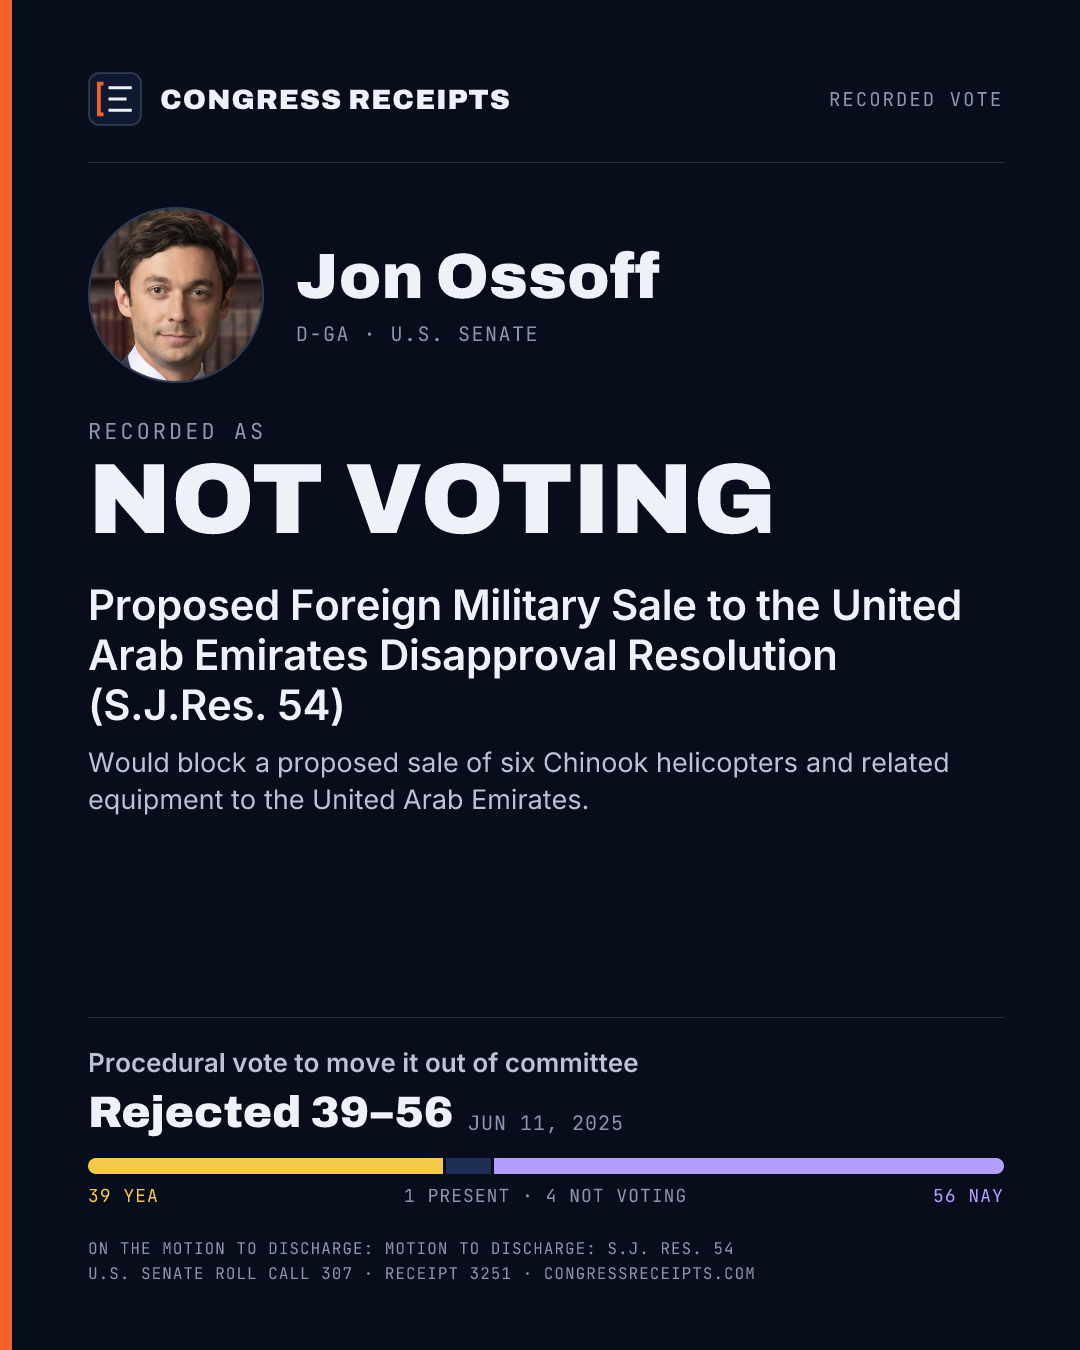Image resolution: width=1080 pixels, height=1350 pixels.
Task: Click the dark present/not voting bar segment
Action: [468, 1166]
